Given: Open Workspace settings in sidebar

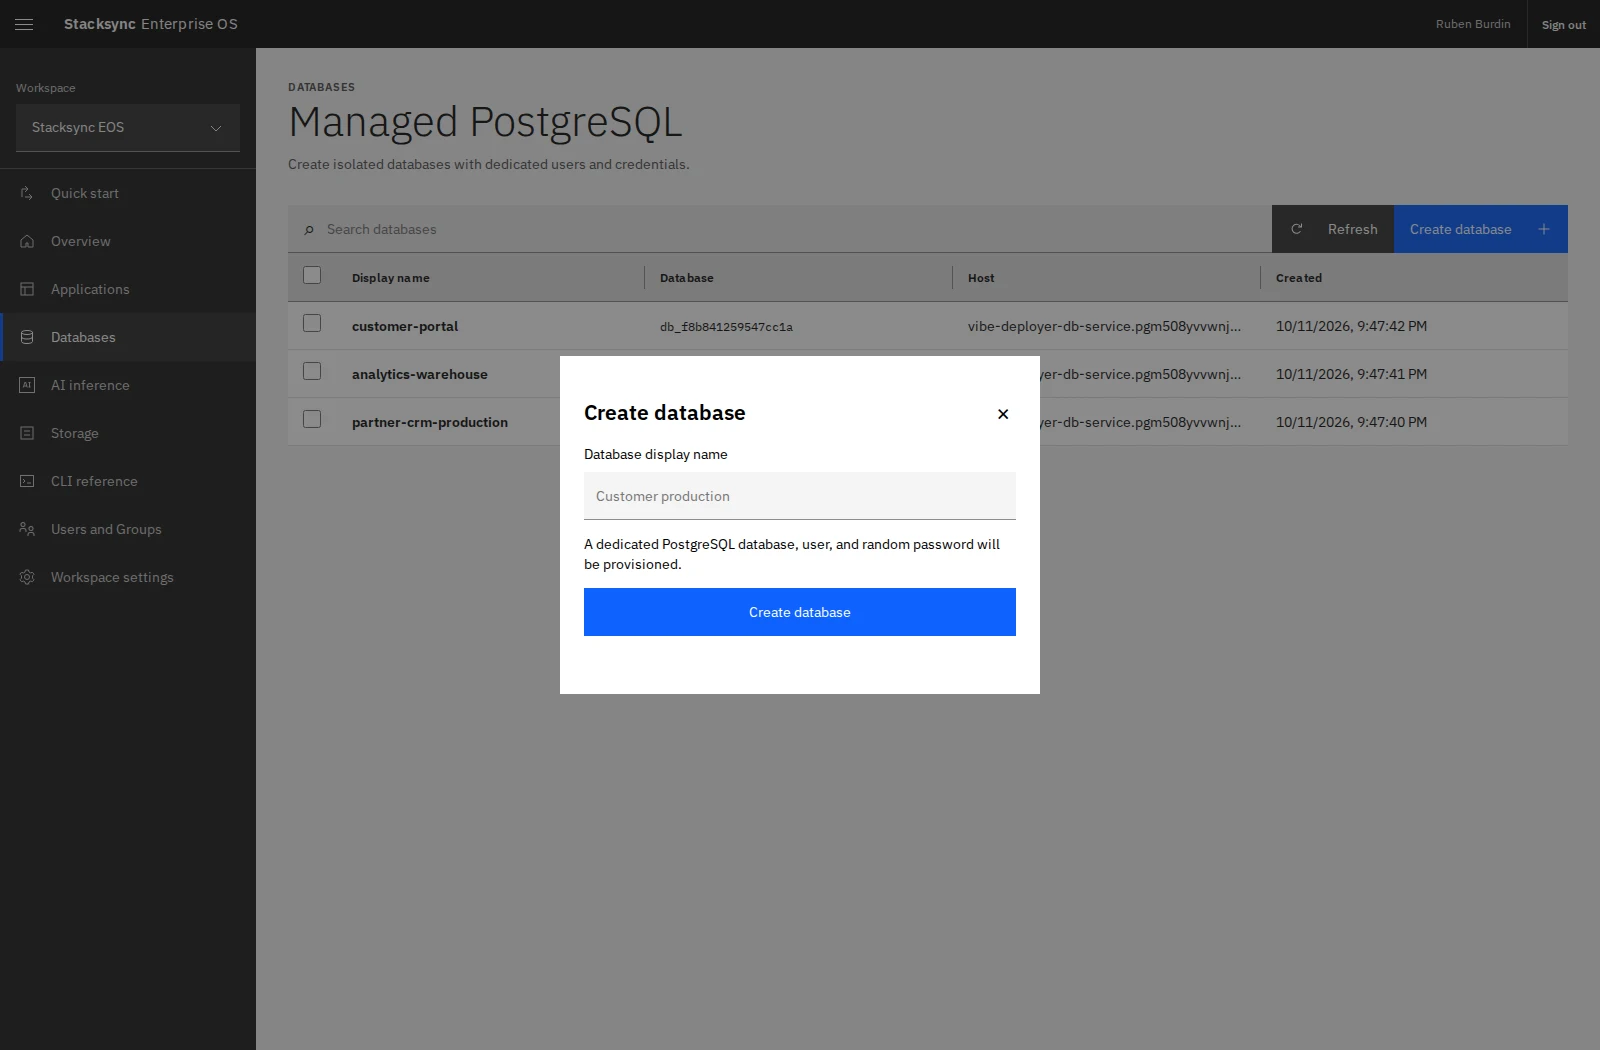Looking at the screenshot, I should pyautogui.click(x=128, y=577).
